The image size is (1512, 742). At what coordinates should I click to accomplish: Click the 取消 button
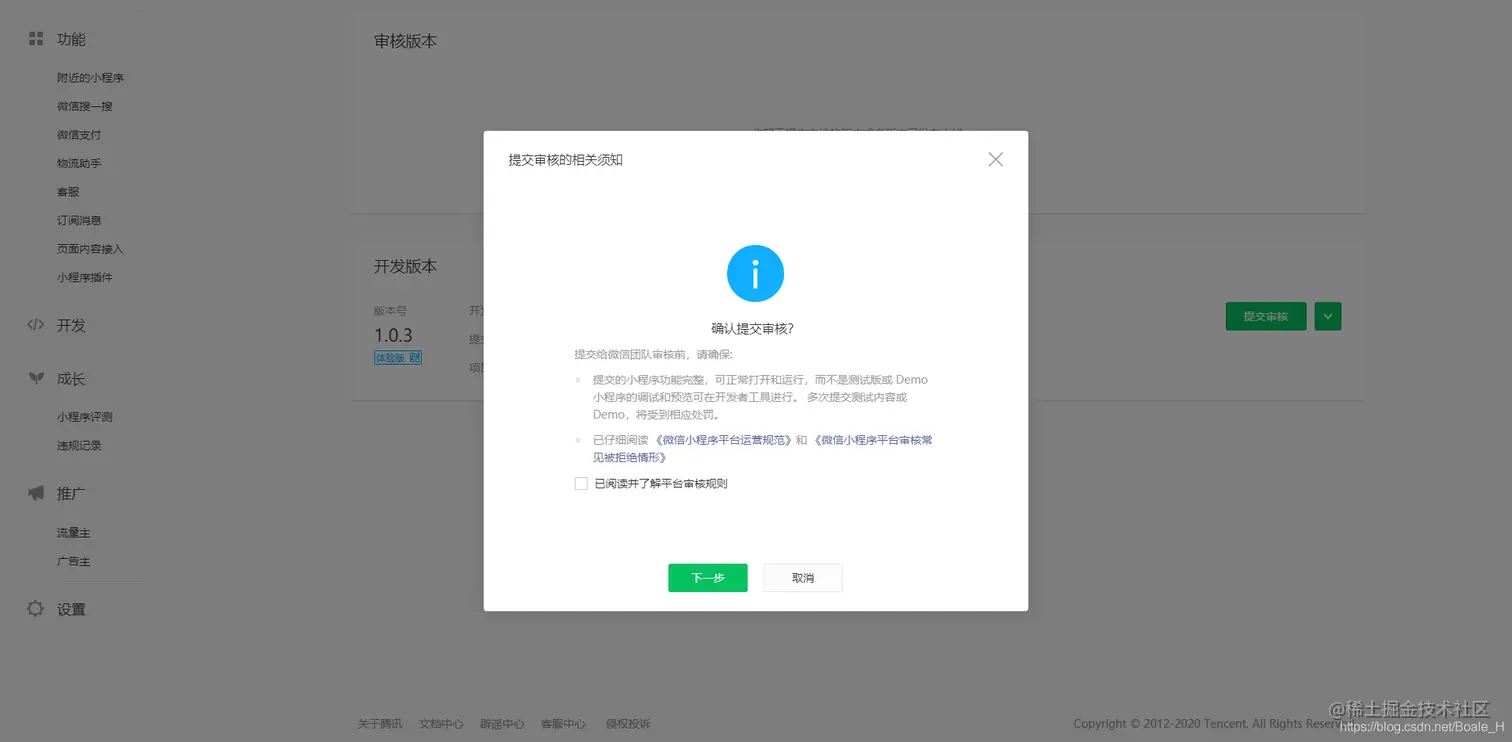click(x=802, y=577)
